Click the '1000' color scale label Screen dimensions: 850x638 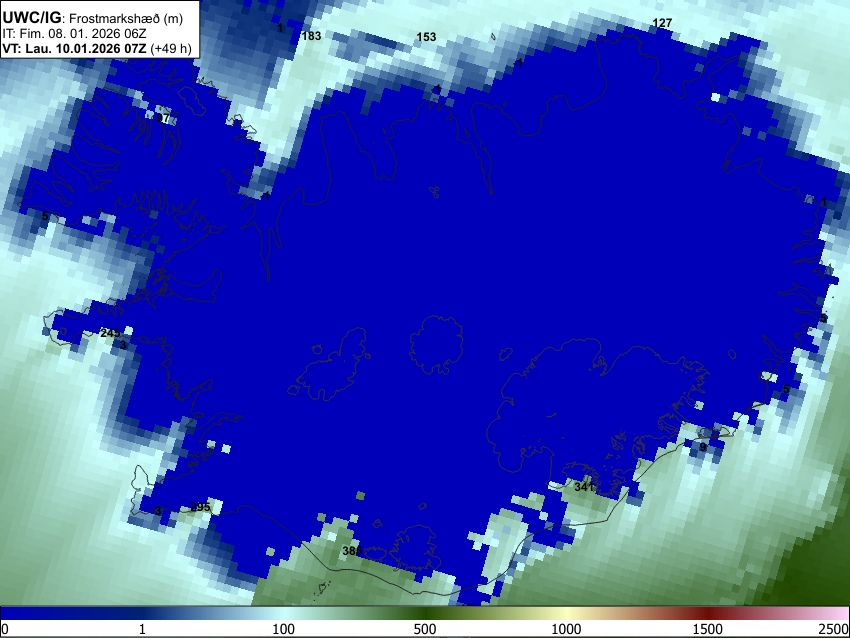[566, 629]
